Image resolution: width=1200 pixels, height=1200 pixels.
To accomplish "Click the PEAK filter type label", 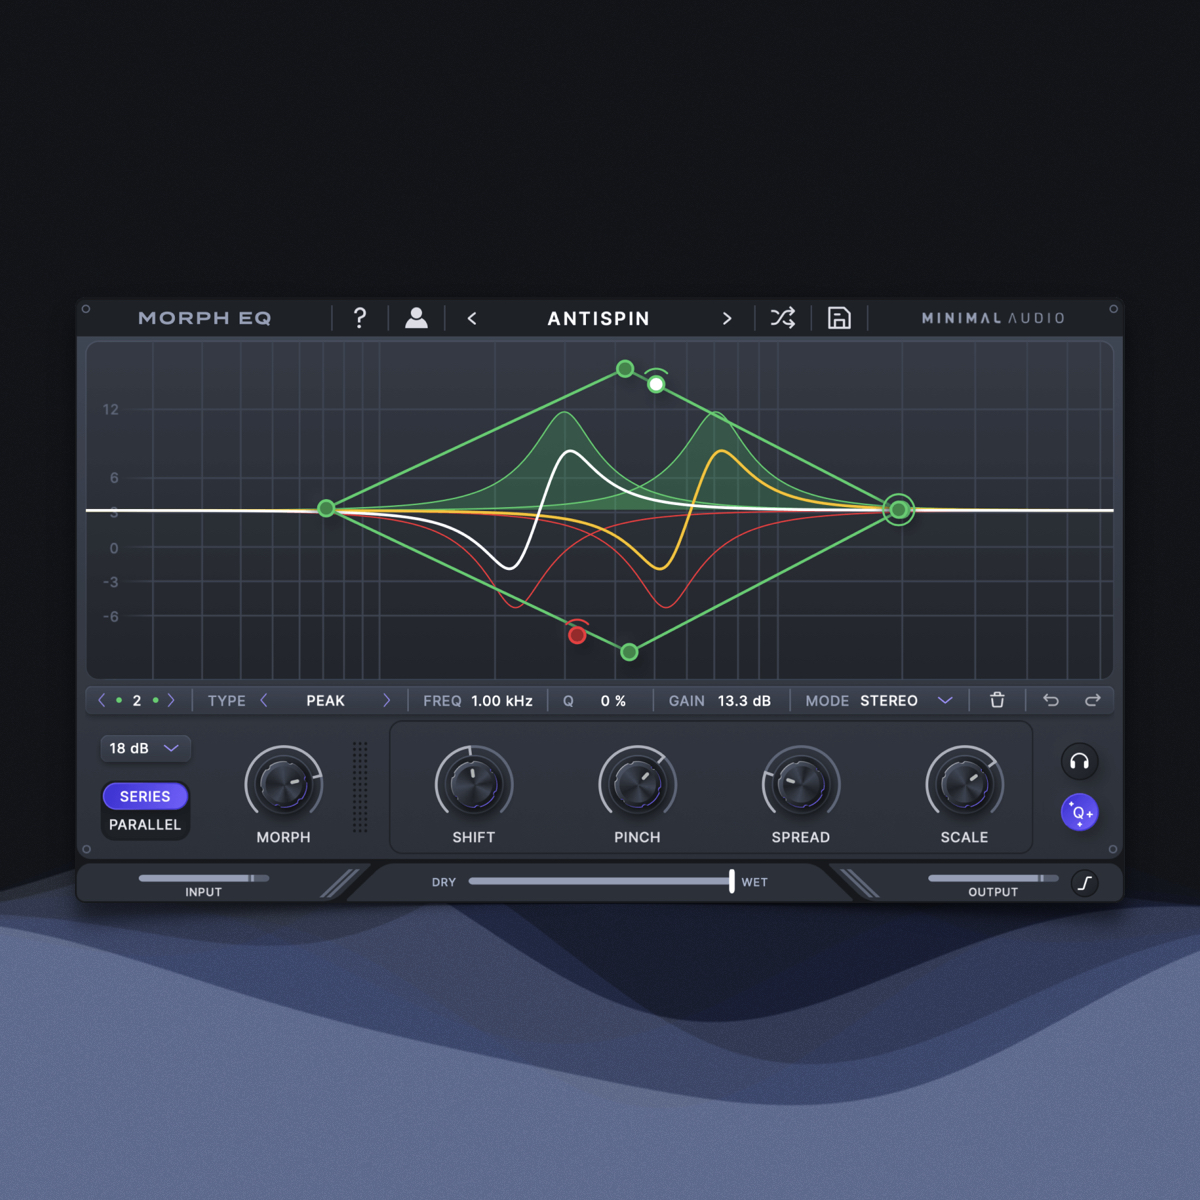I will point(325,701).
